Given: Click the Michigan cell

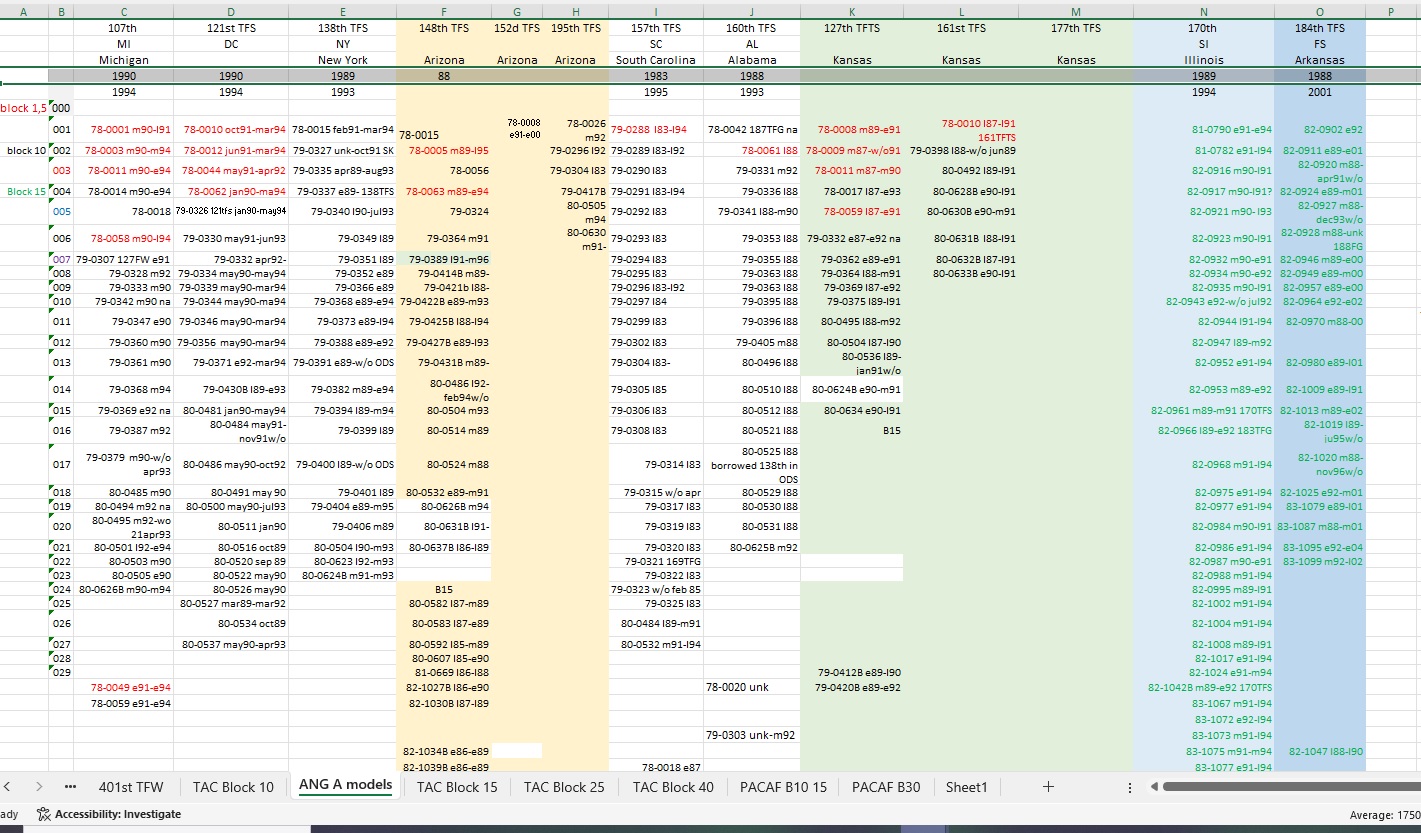Looking at the screenshot, I should pos(123,60).
